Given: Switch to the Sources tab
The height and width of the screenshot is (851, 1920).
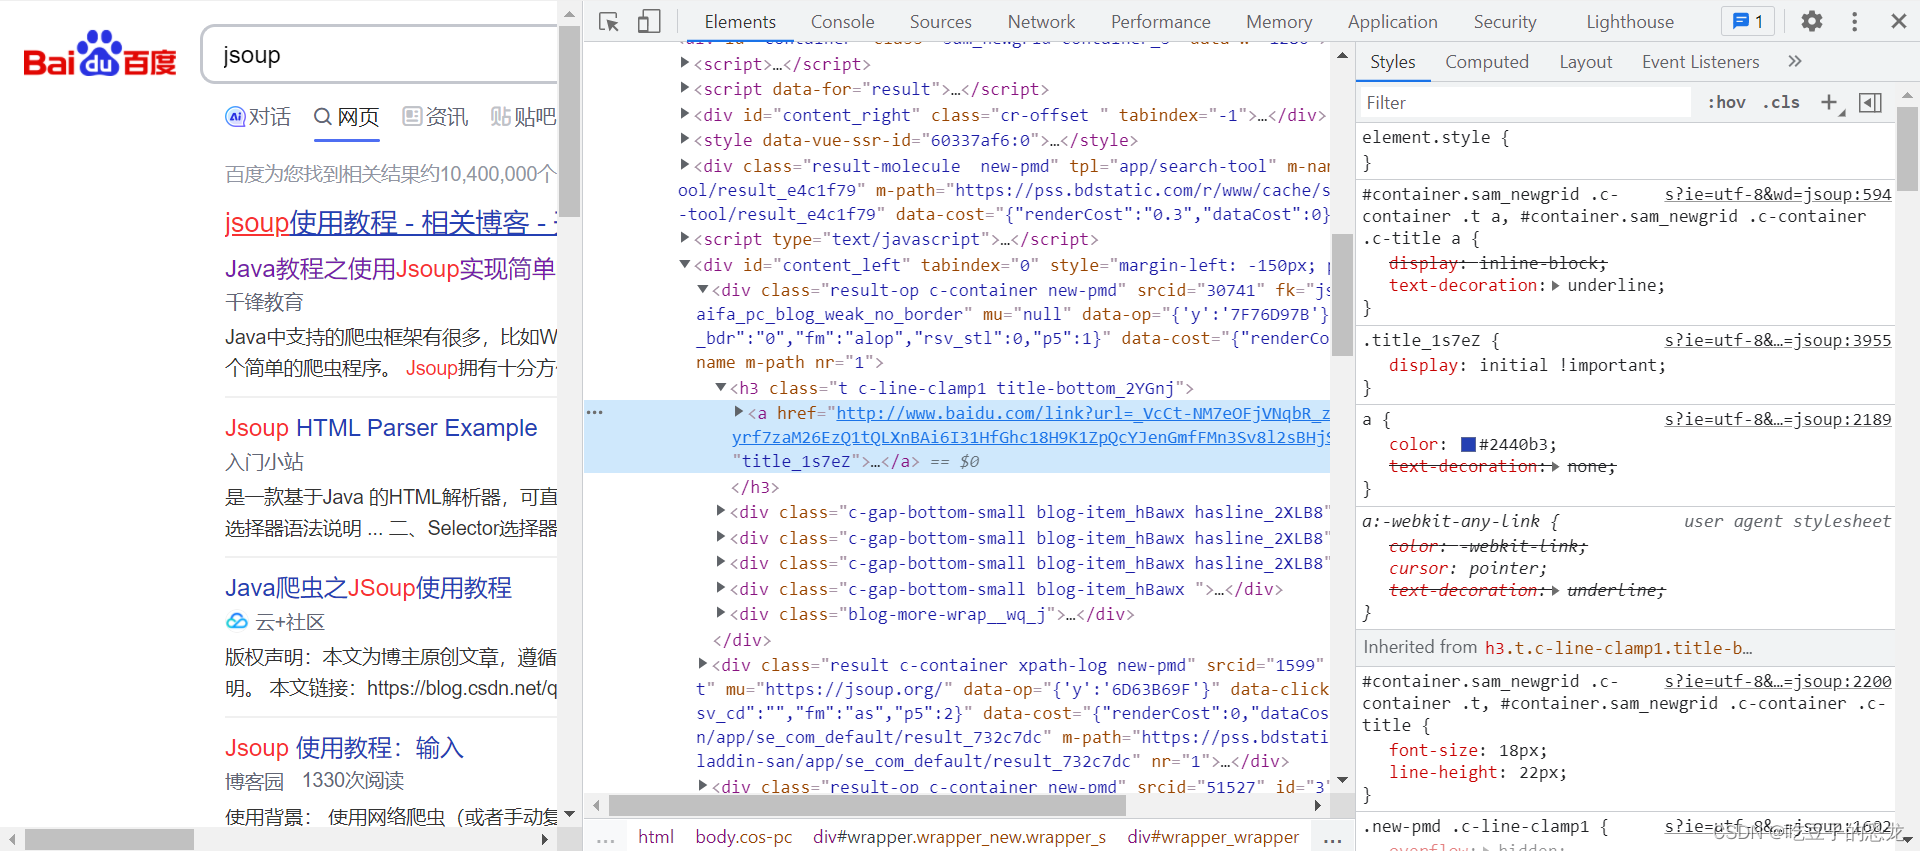Looking at the screenshot, I should tap(940, 21).
